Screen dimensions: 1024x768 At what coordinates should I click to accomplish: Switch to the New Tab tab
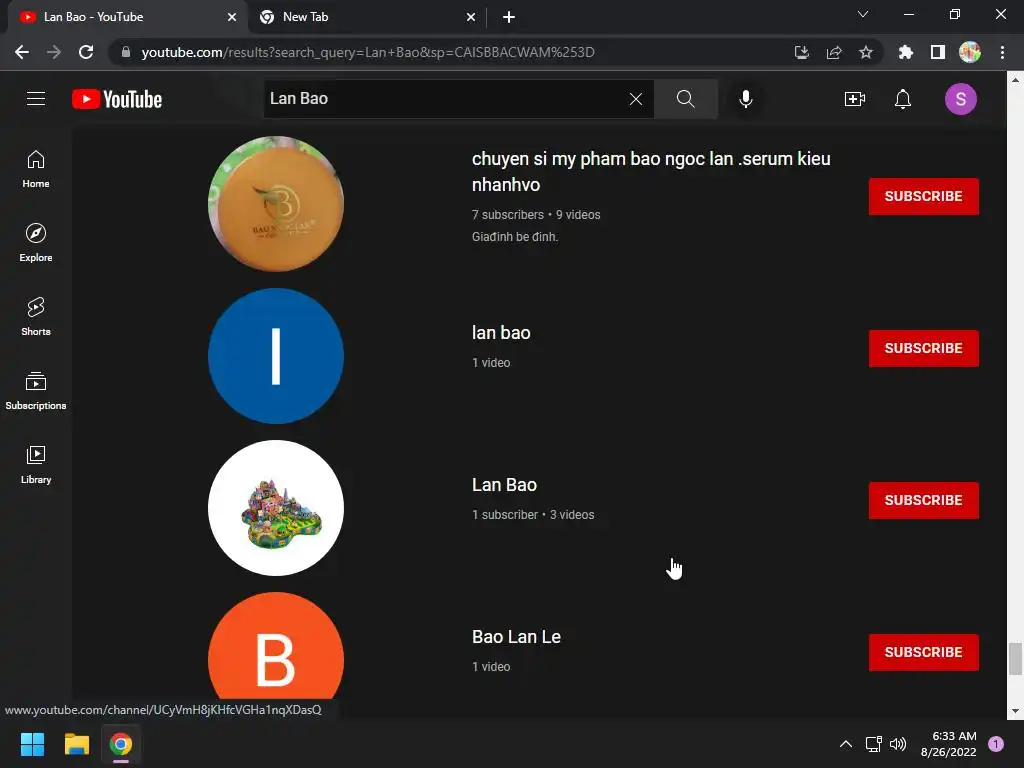[x=366, y=17]
